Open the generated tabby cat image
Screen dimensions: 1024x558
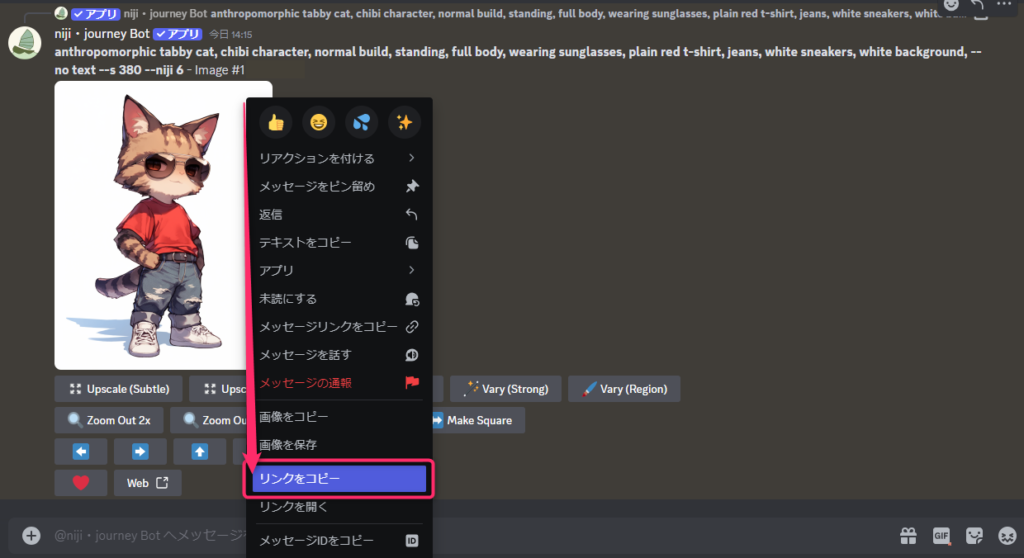point(150,225)
